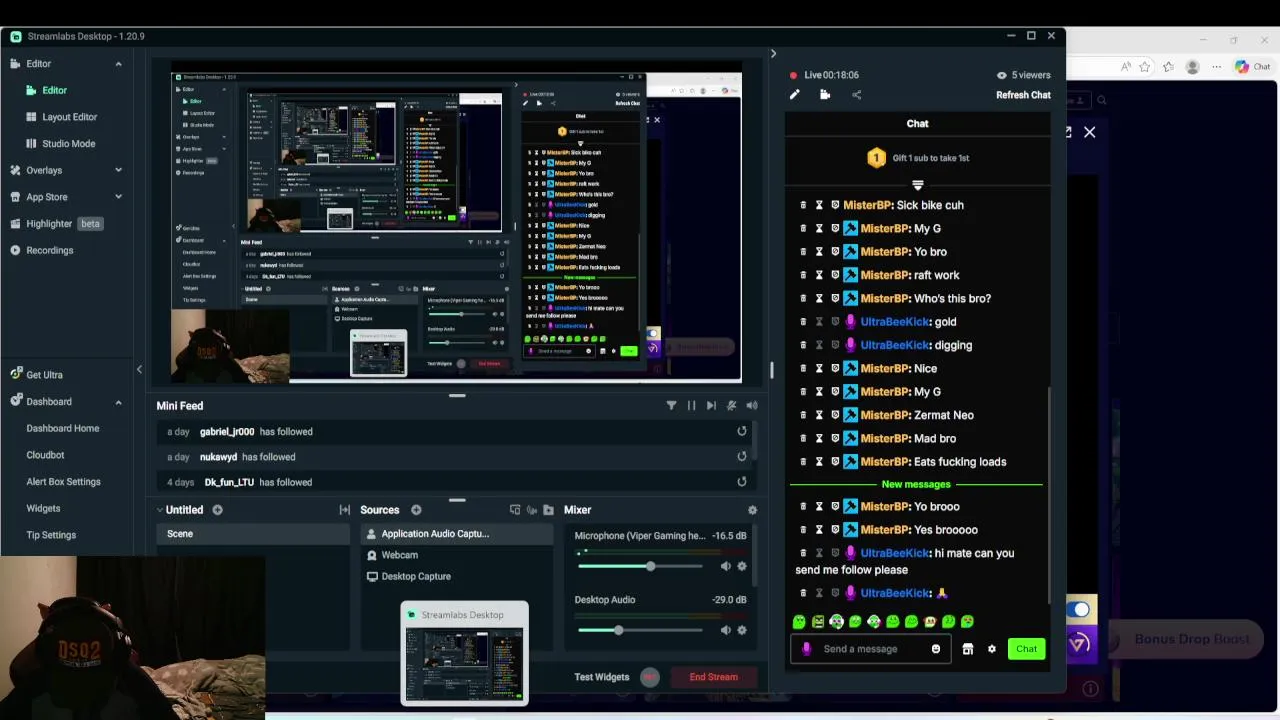The height and width of the screenshot is (720, 1280).
Task: Collapse the chat panel with the chevron
Action: (772, 54)
